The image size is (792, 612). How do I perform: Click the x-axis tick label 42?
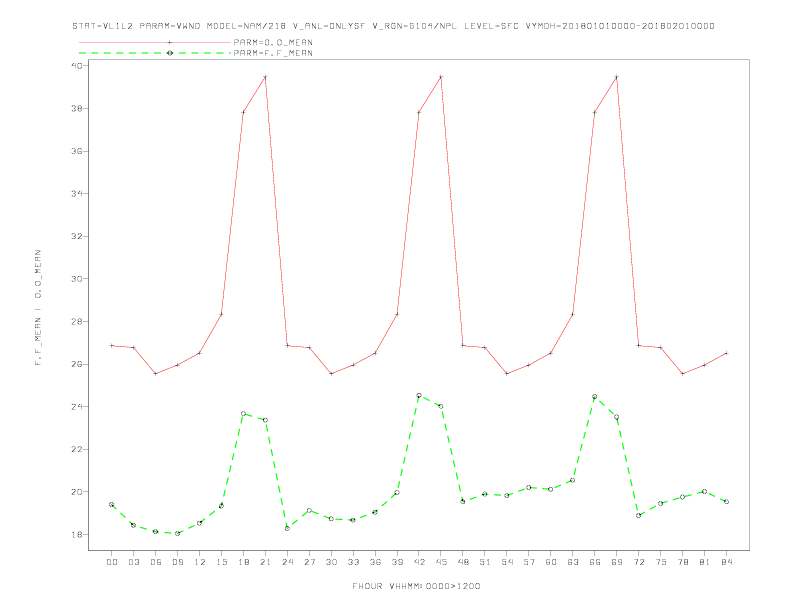(419, 562)
